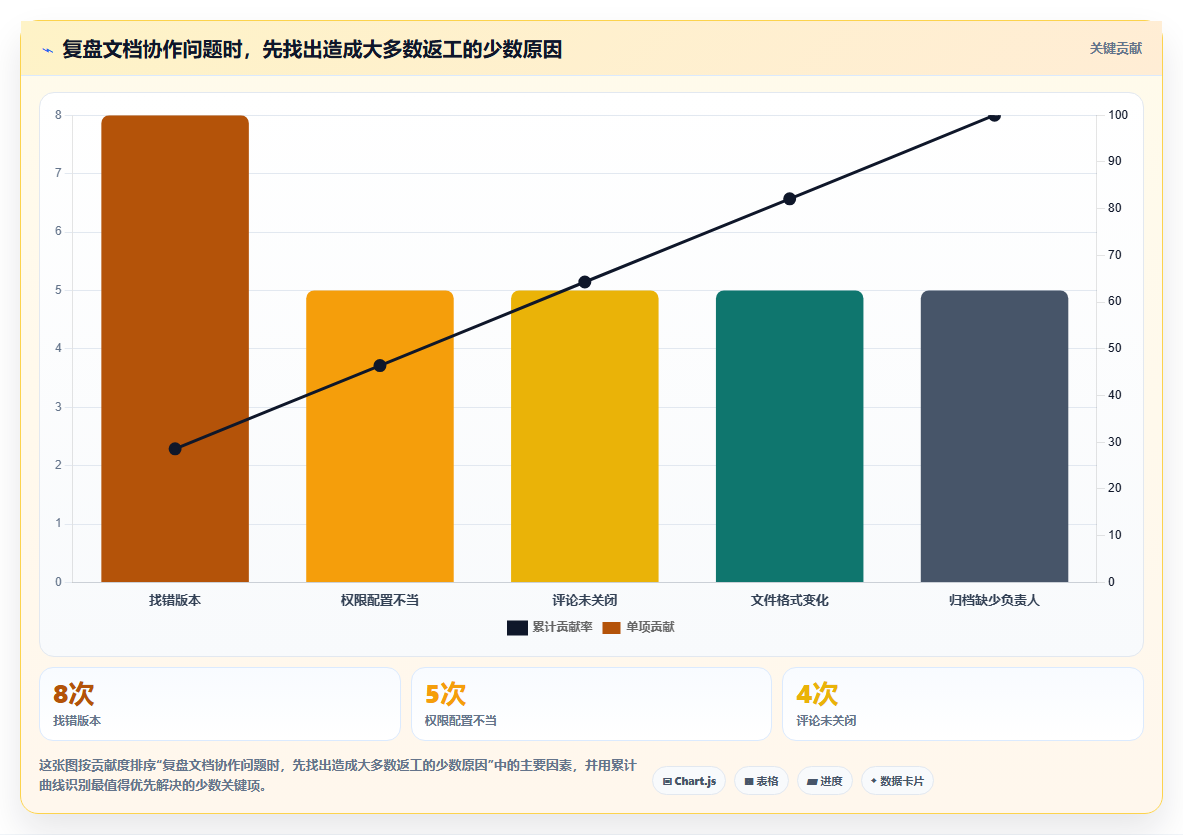Screen dimensions: 1183x835
Task: Click the 单项贡献 legend label
Action: (x=650, y=627)
